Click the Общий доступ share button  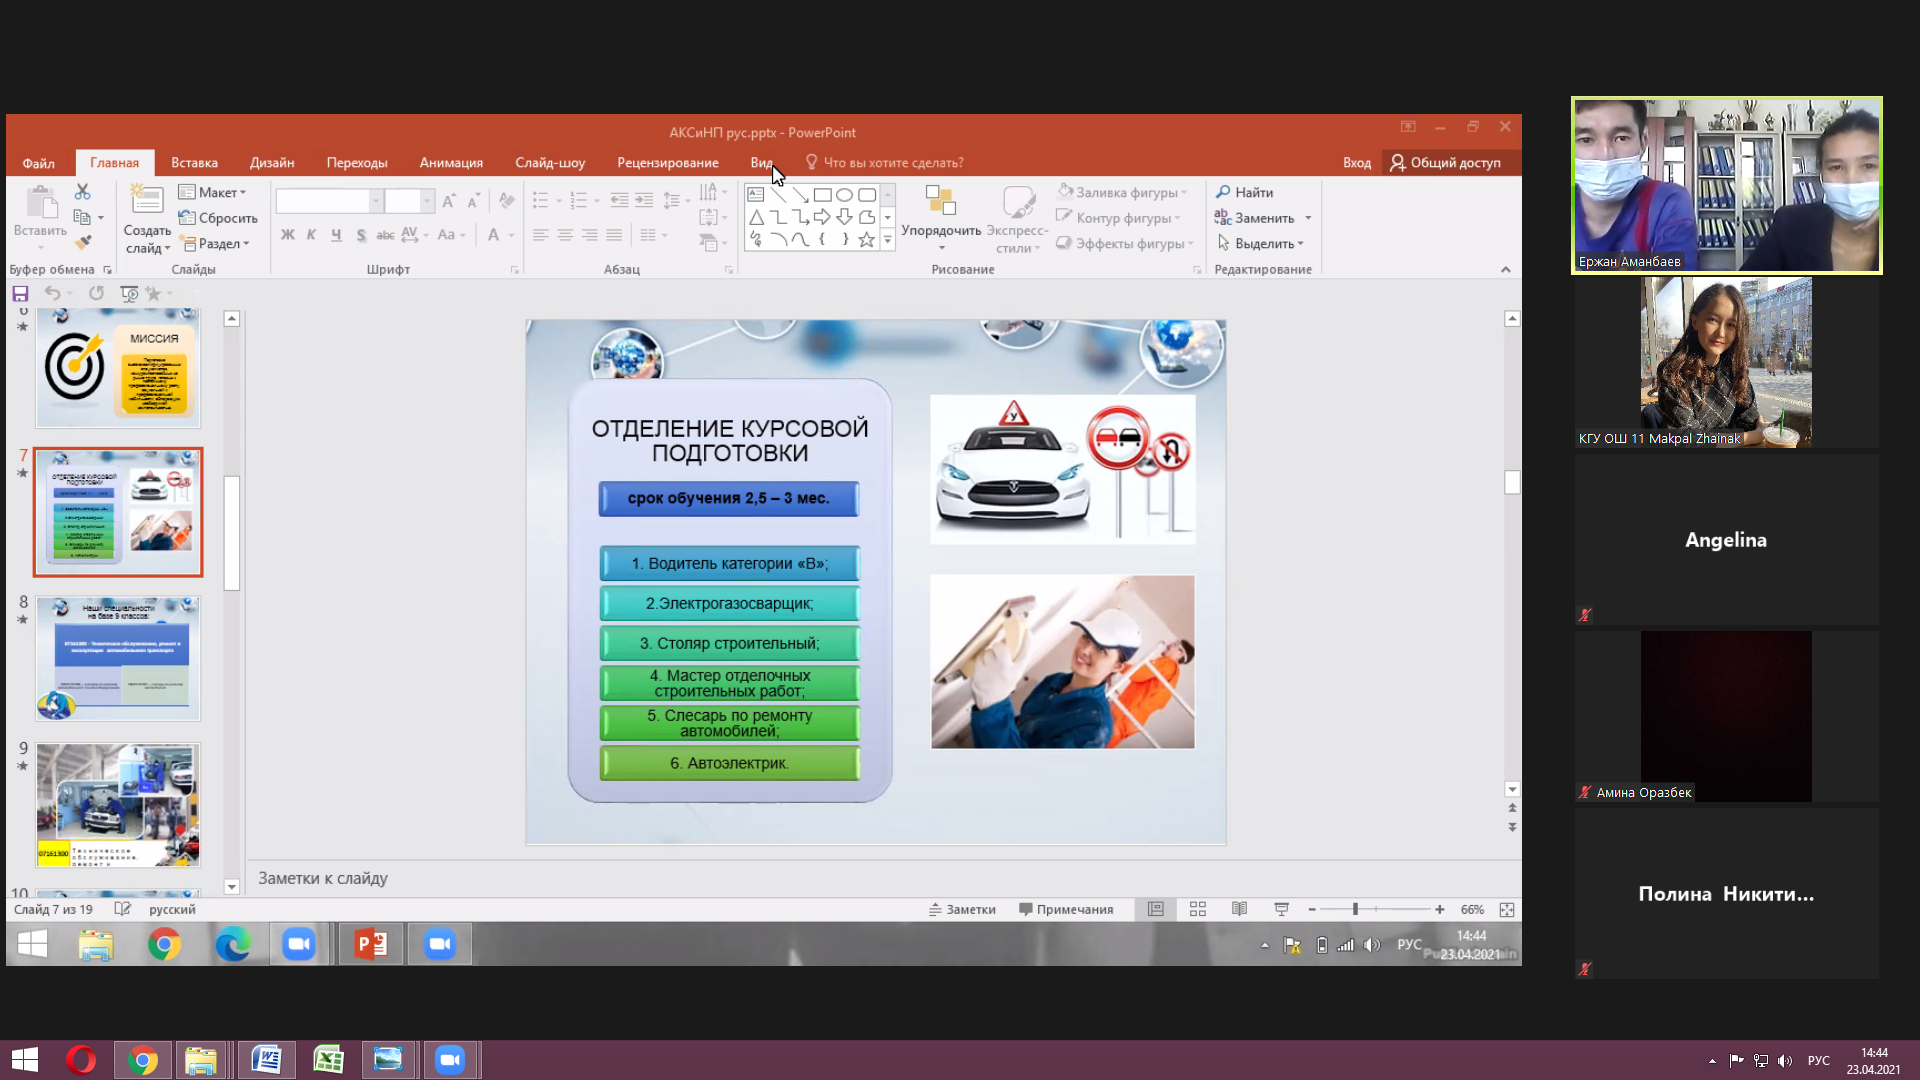[x=1445, y=162]
